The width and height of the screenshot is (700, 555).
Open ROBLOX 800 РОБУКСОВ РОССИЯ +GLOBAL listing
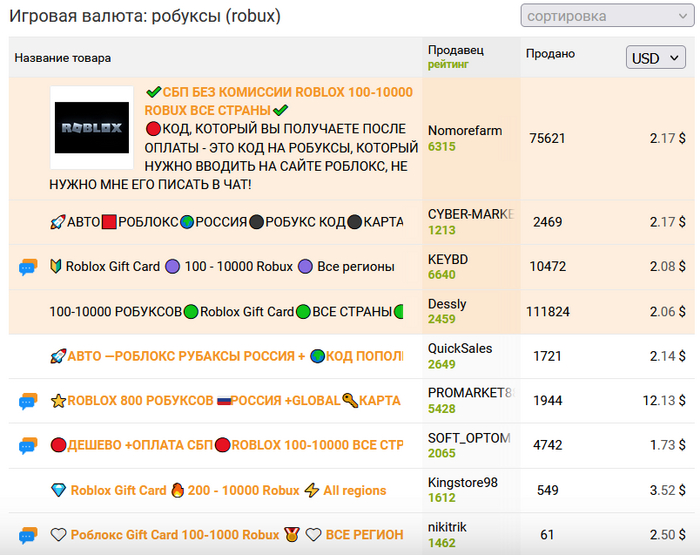click(x=225, y=401)
